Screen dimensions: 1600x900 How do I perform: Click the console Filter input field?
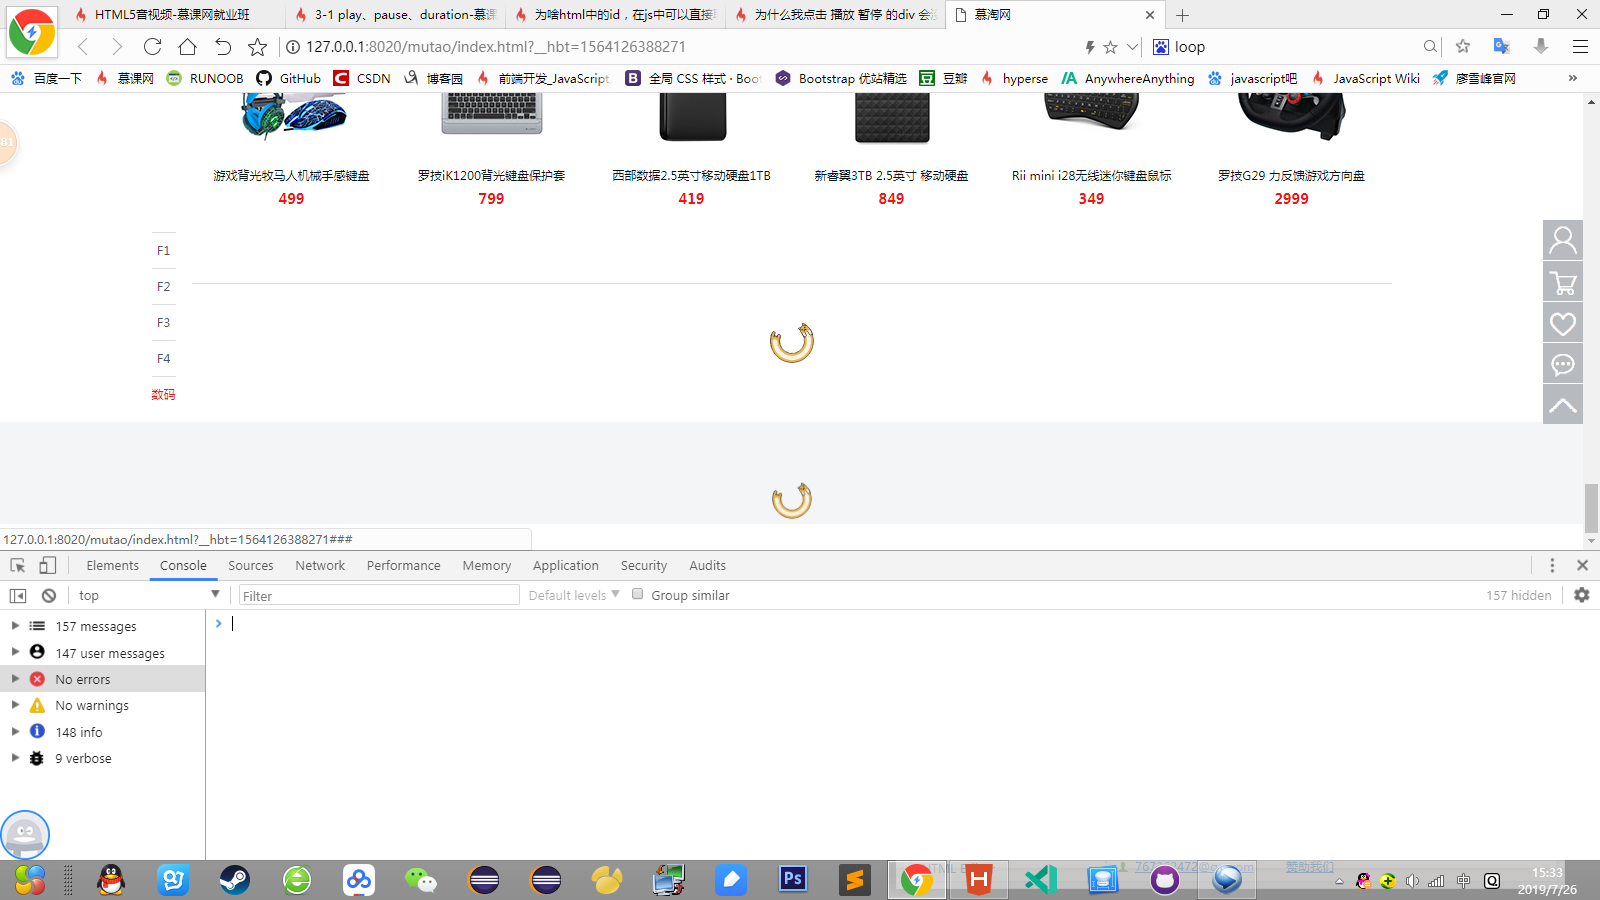coord(379,595)
